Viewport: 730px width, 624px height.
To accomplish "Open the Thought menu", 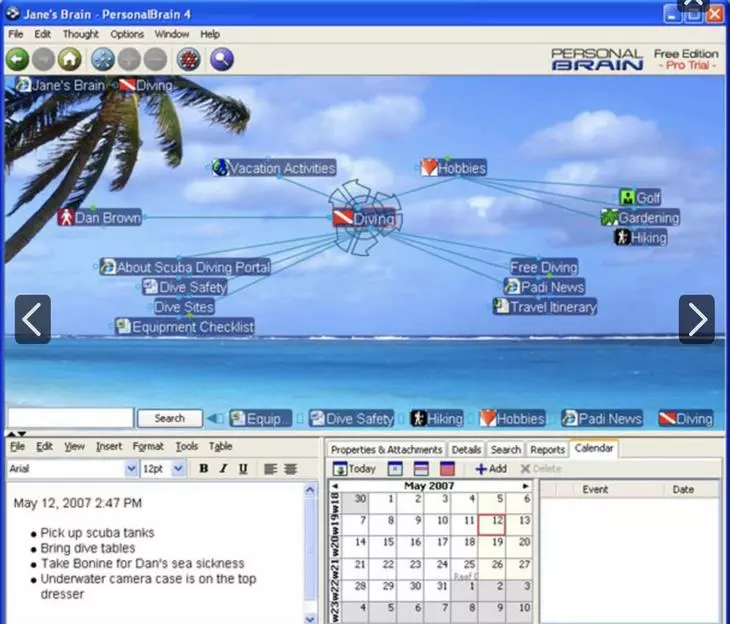I will coord(81,34).
